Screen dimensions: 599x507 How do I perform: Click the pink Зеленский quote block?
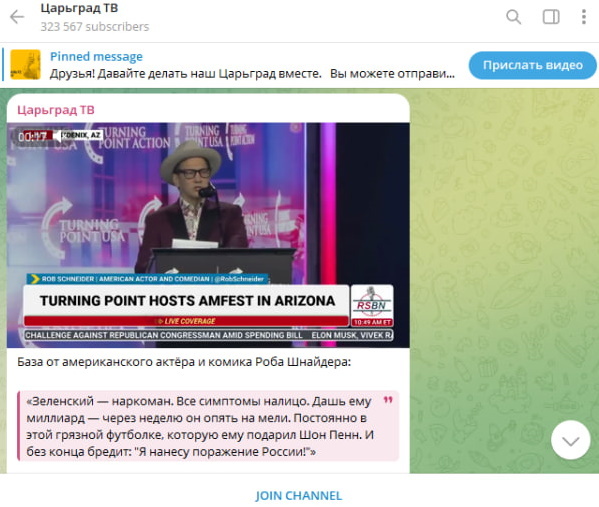pyautogui.click(x=209, y=426)
